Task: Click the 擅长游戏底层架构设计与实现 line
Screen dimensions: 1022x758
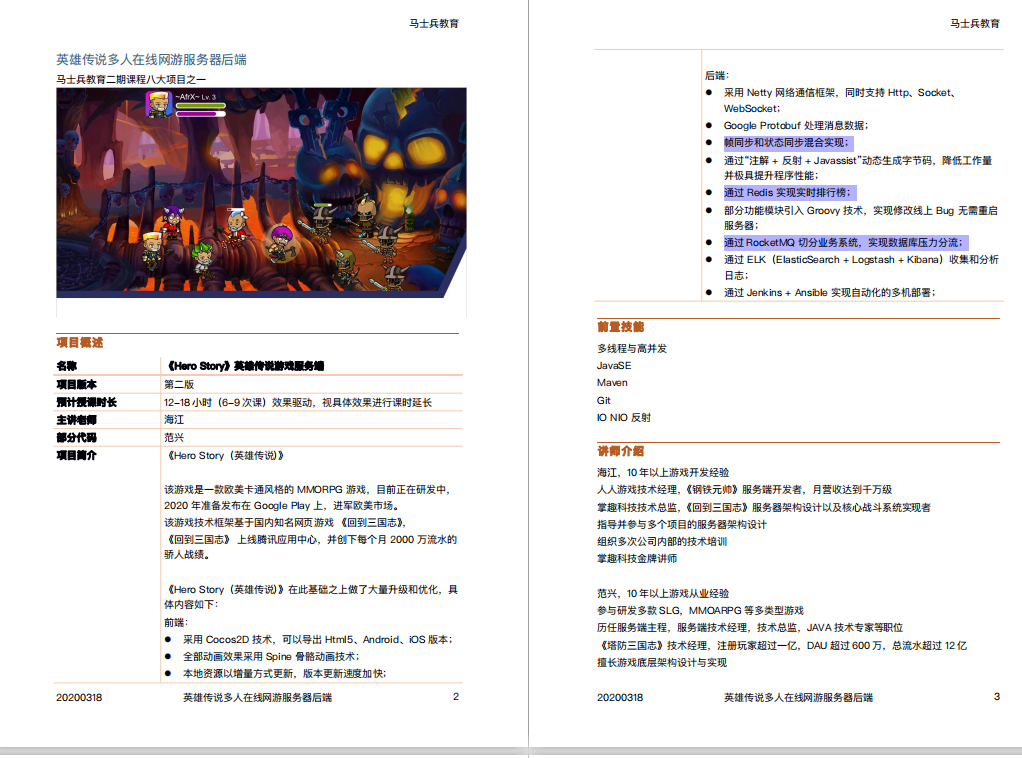Action: pyautogui.click(x=662, y=663)
